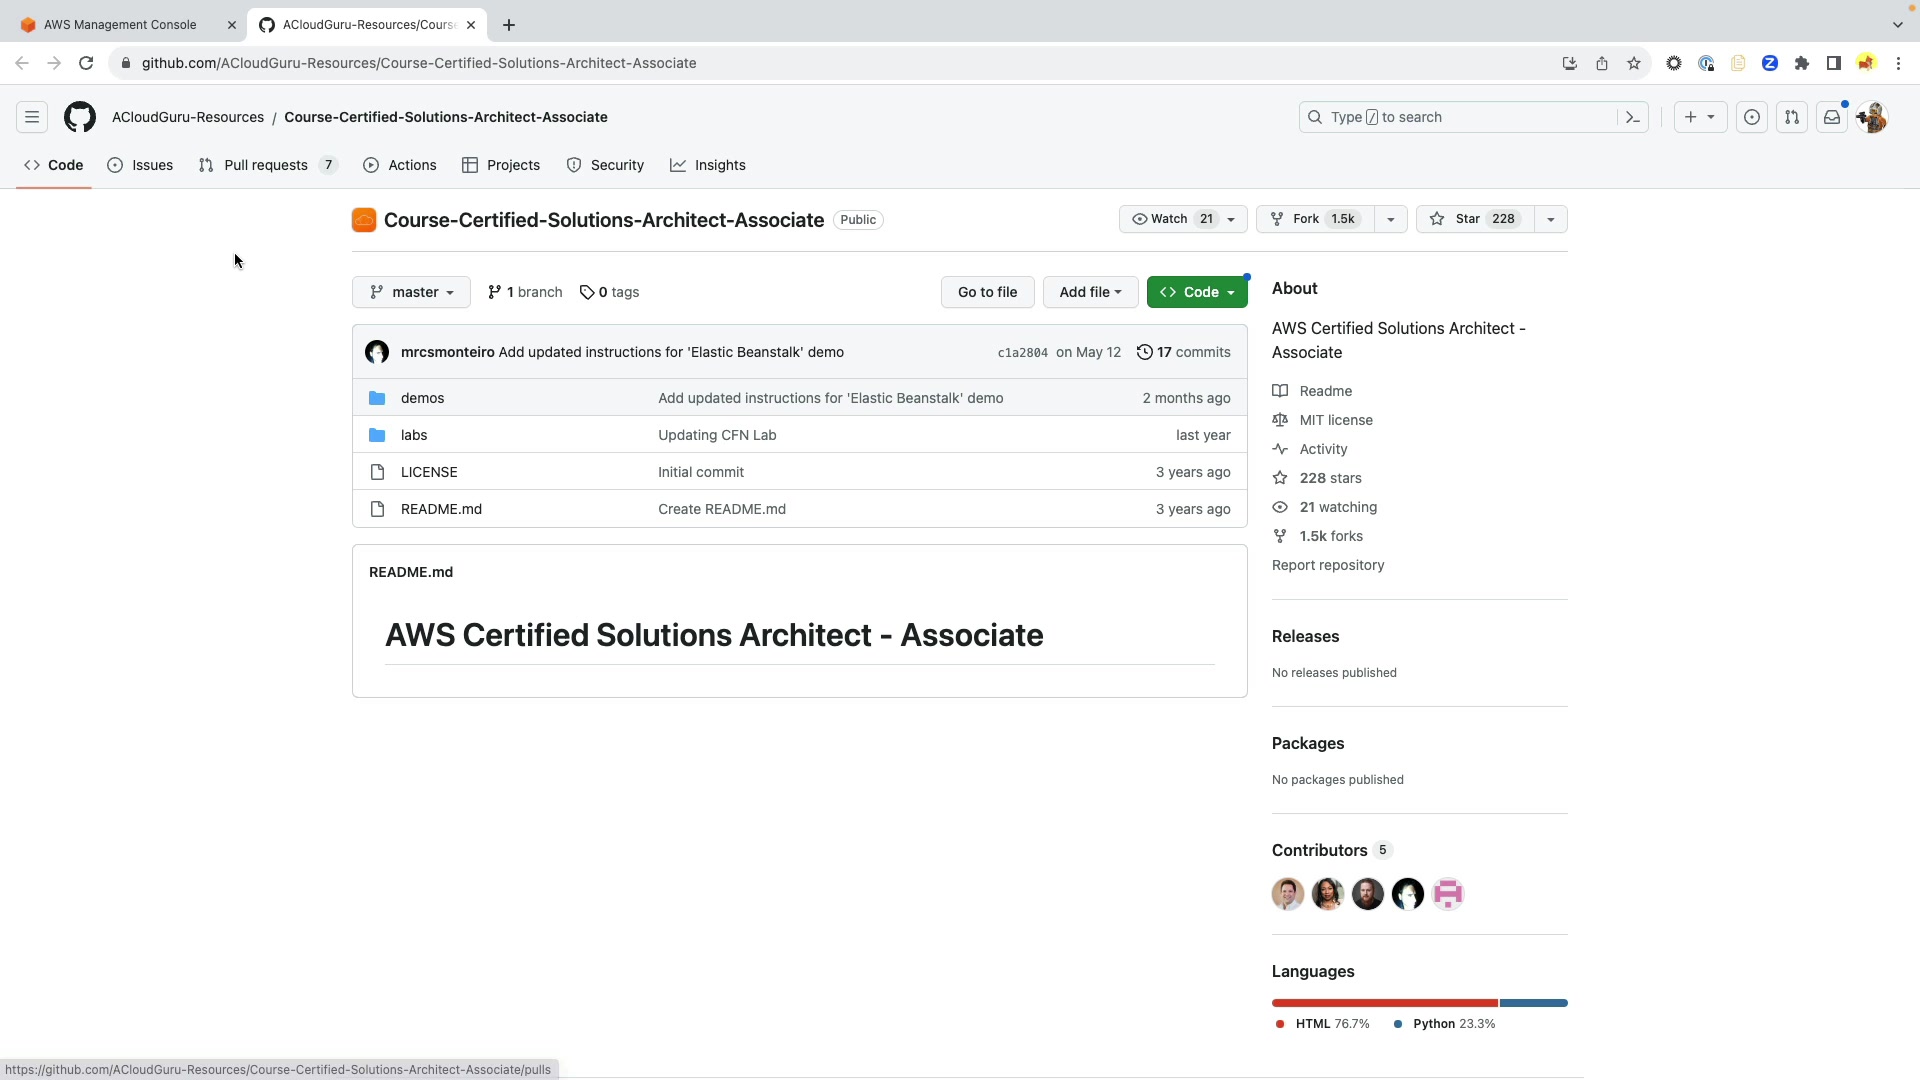Expand the master branch dropdown
The image size is (1920, 1080).
[x=411, y=292]
